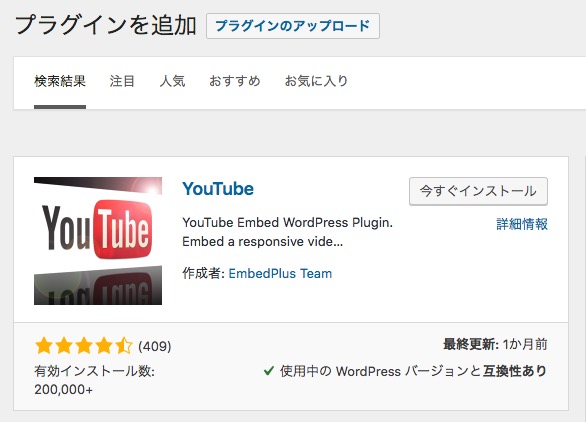Click the plugin description text
This screenshot has width=586, height=422.
tap(287, 232)
